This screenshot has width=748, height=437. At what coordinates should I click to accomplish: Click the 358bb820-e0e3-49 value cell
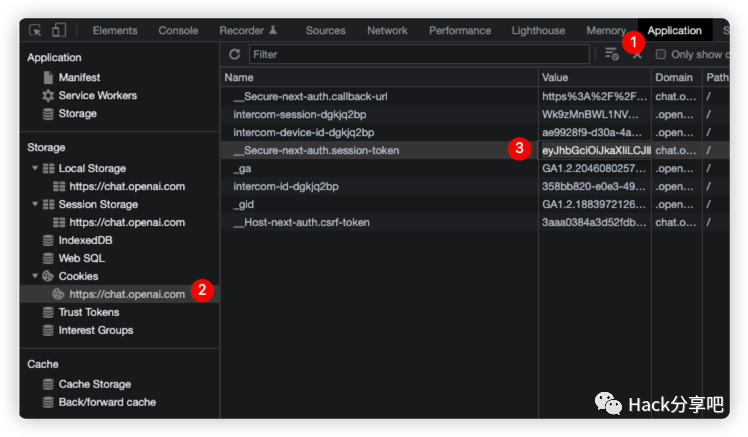[595, 187]
